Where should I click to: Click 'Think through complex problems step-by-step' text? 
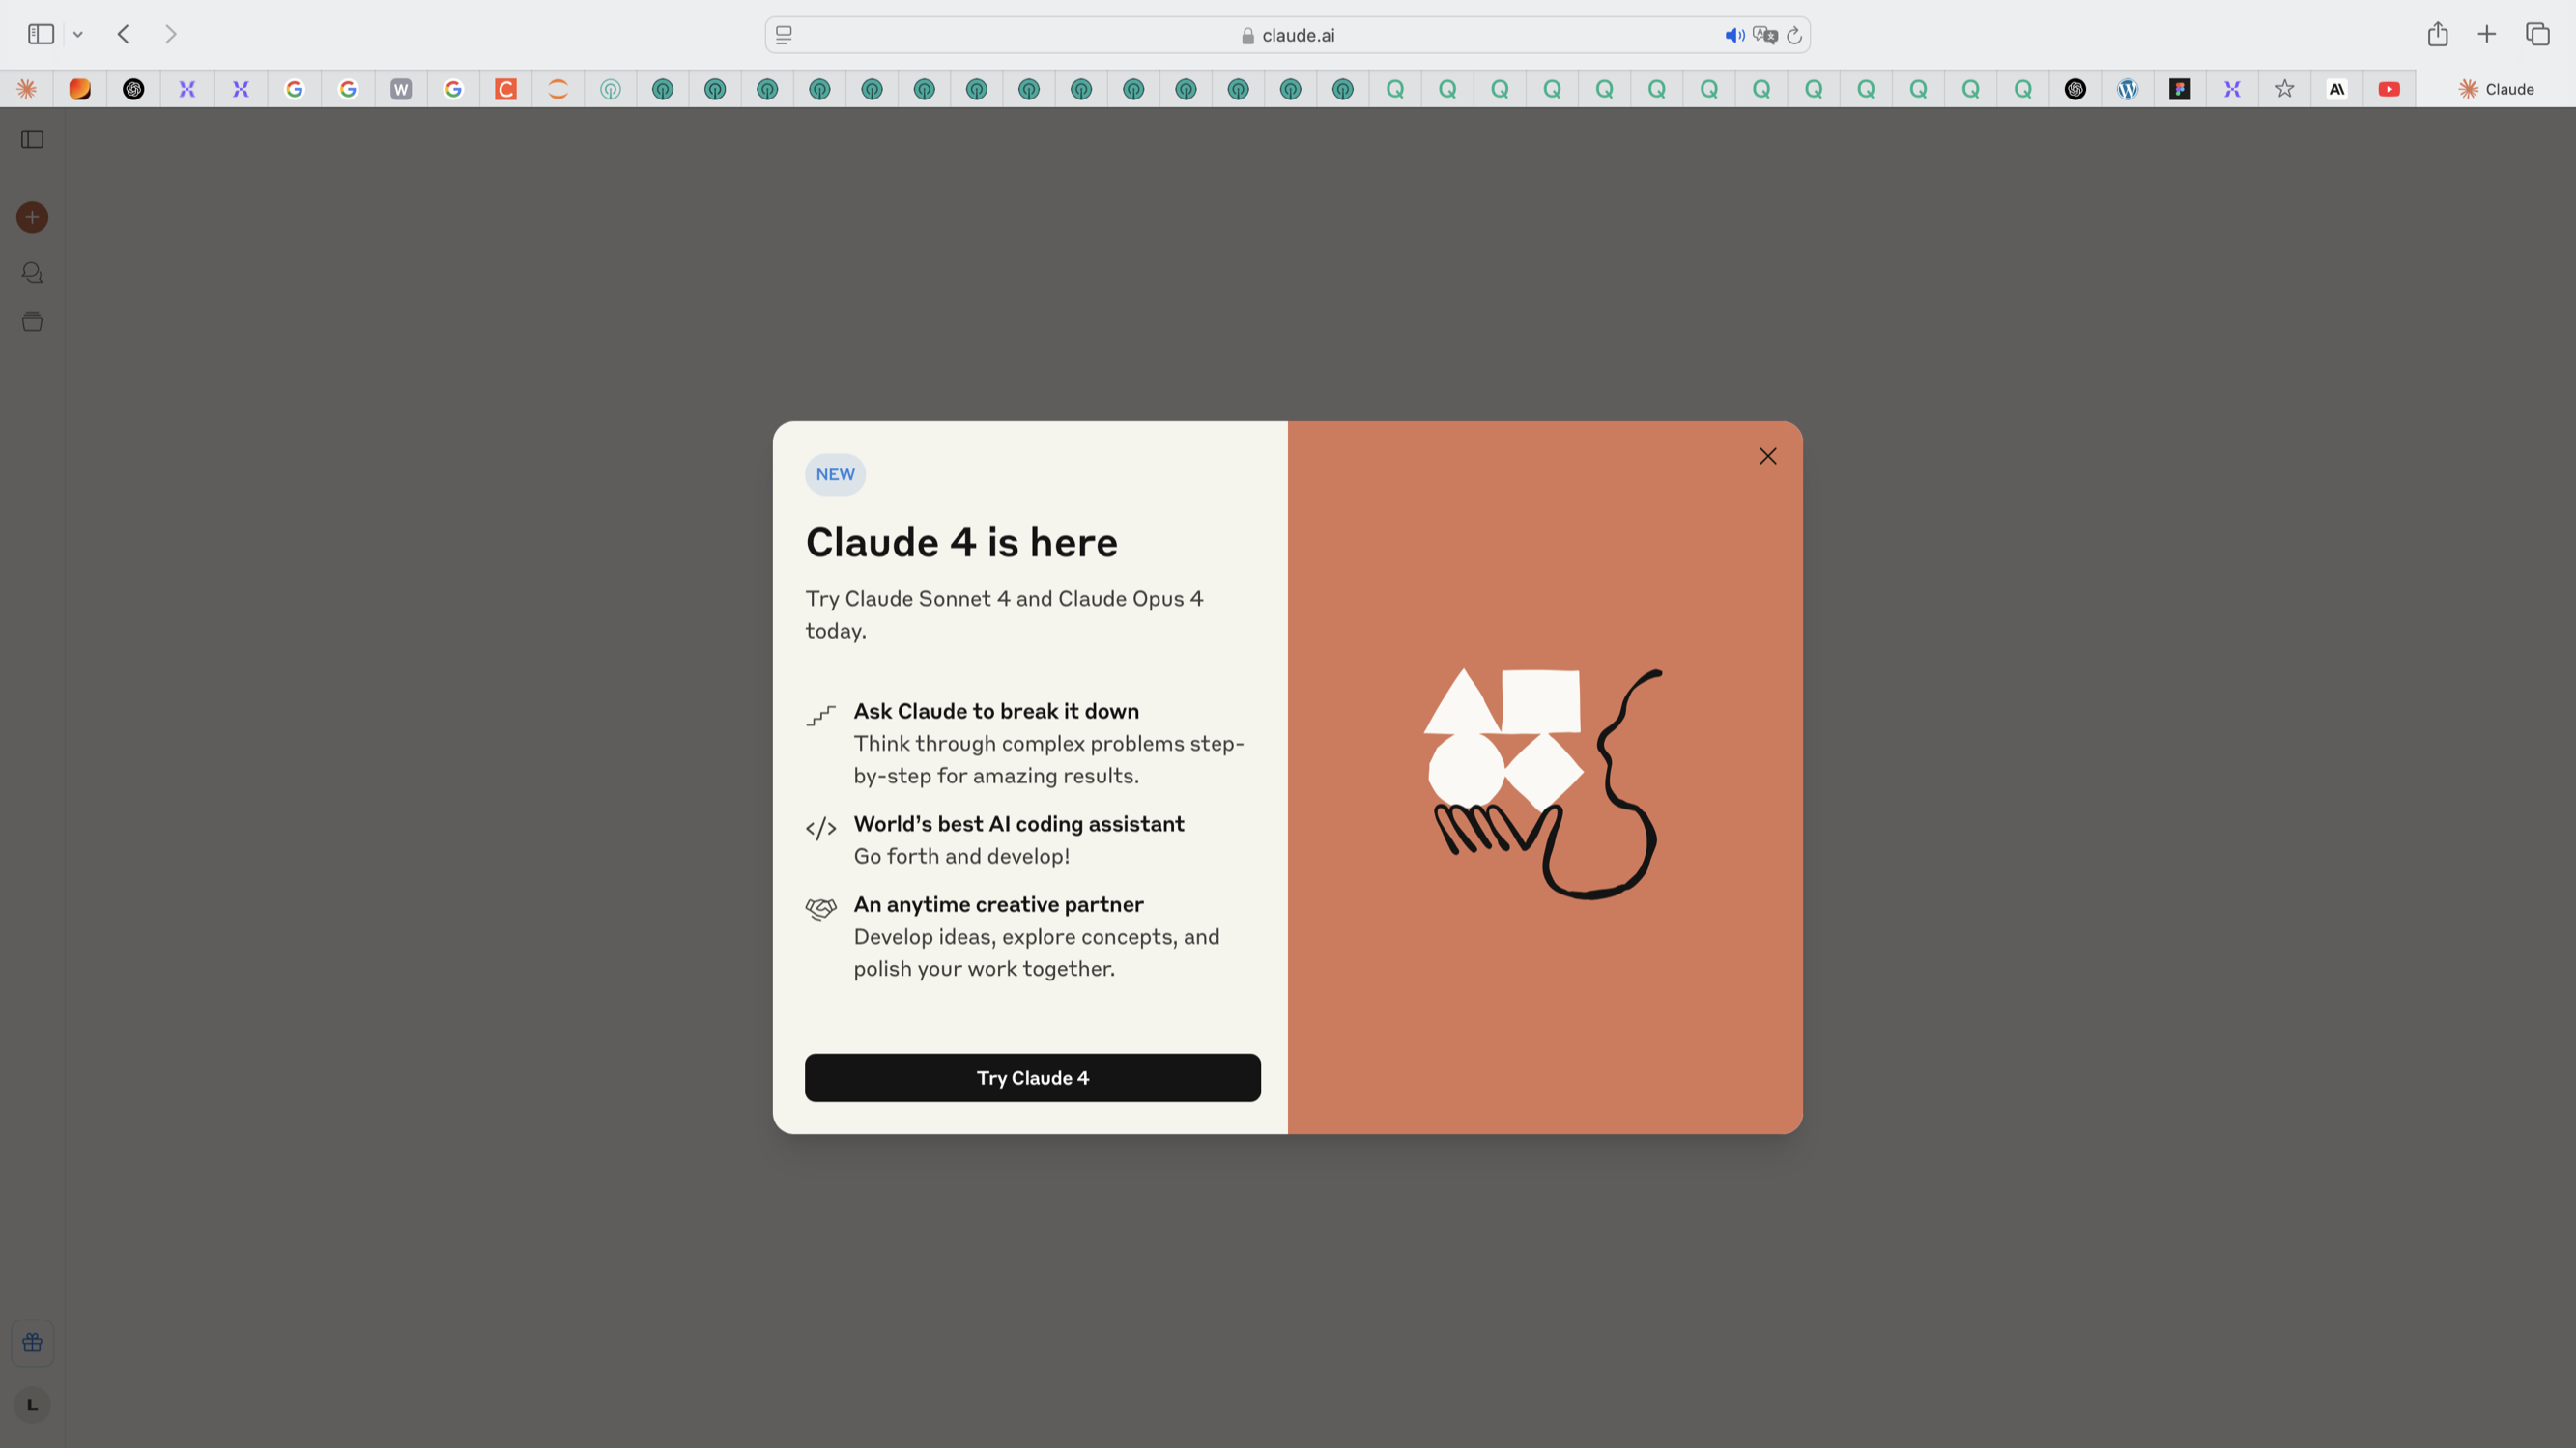pos(1048,759)
